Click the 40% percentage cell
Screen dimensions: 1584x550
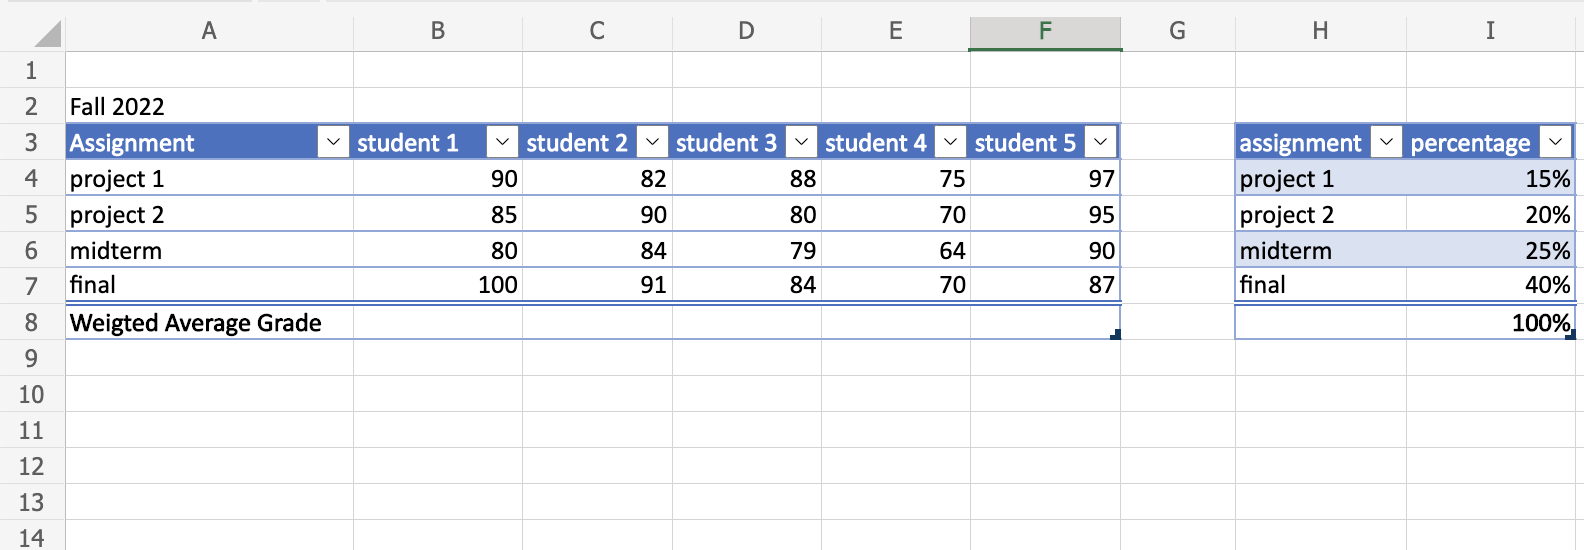[1491, 285]
